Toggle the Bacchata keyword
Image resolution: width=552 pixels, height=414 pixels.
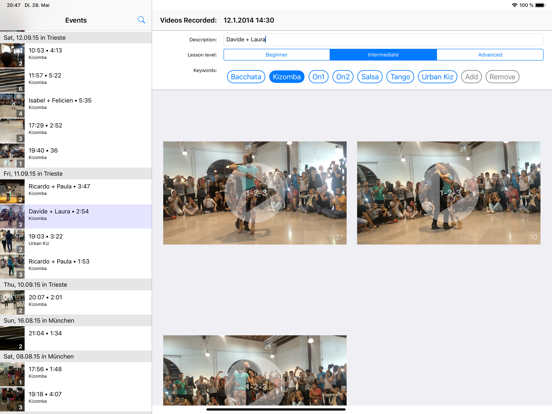click(x=246, y=77)
